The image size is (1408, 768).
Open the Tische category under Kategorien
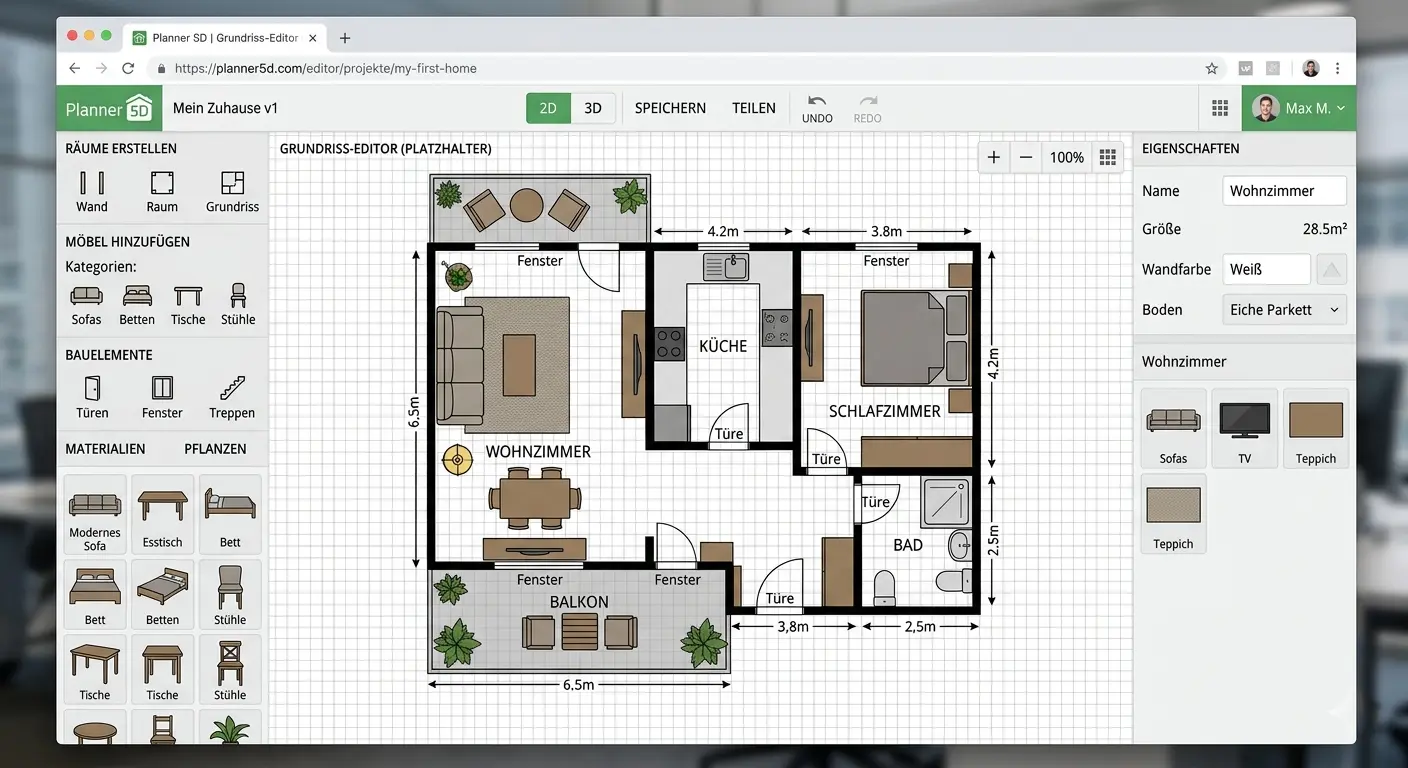(x=188, y=304)
